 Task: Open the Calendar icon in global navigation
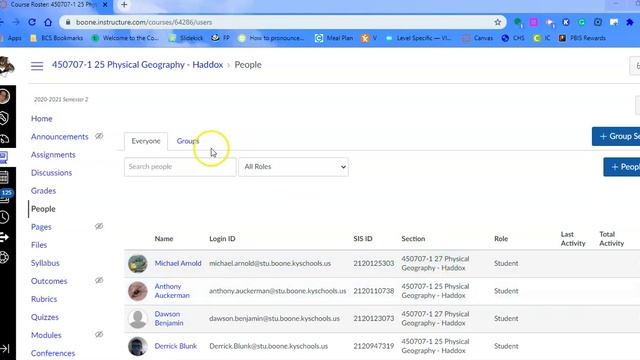click(4, 177)
